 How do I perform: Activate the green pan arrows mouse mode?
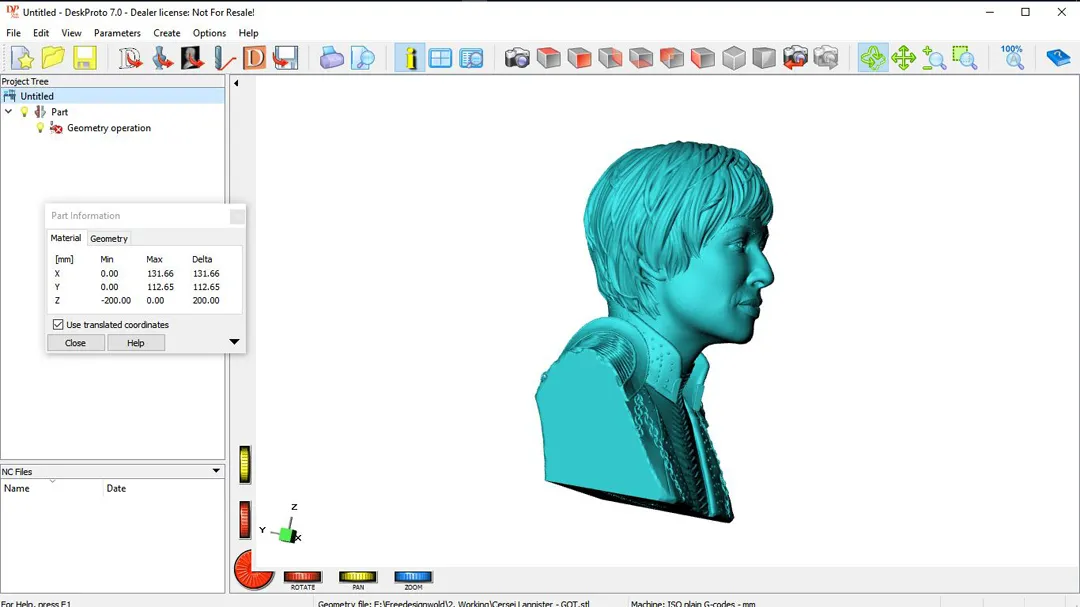pos(903,58)
